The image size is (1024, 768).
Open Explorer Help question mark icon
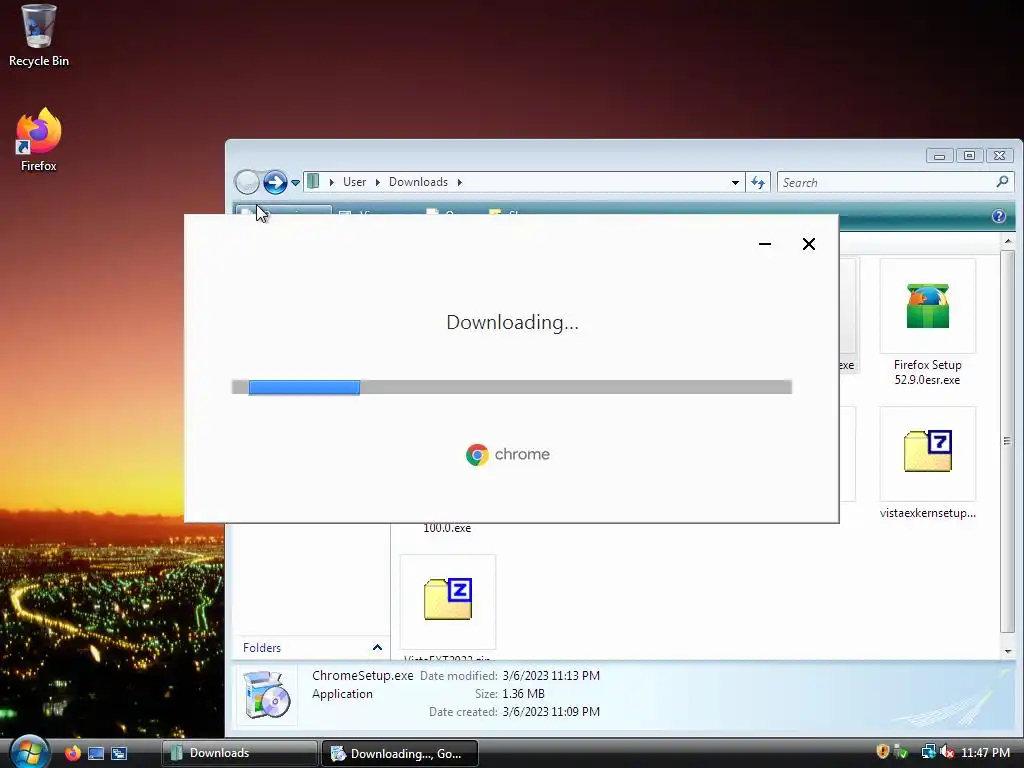[x=999, y=216]
